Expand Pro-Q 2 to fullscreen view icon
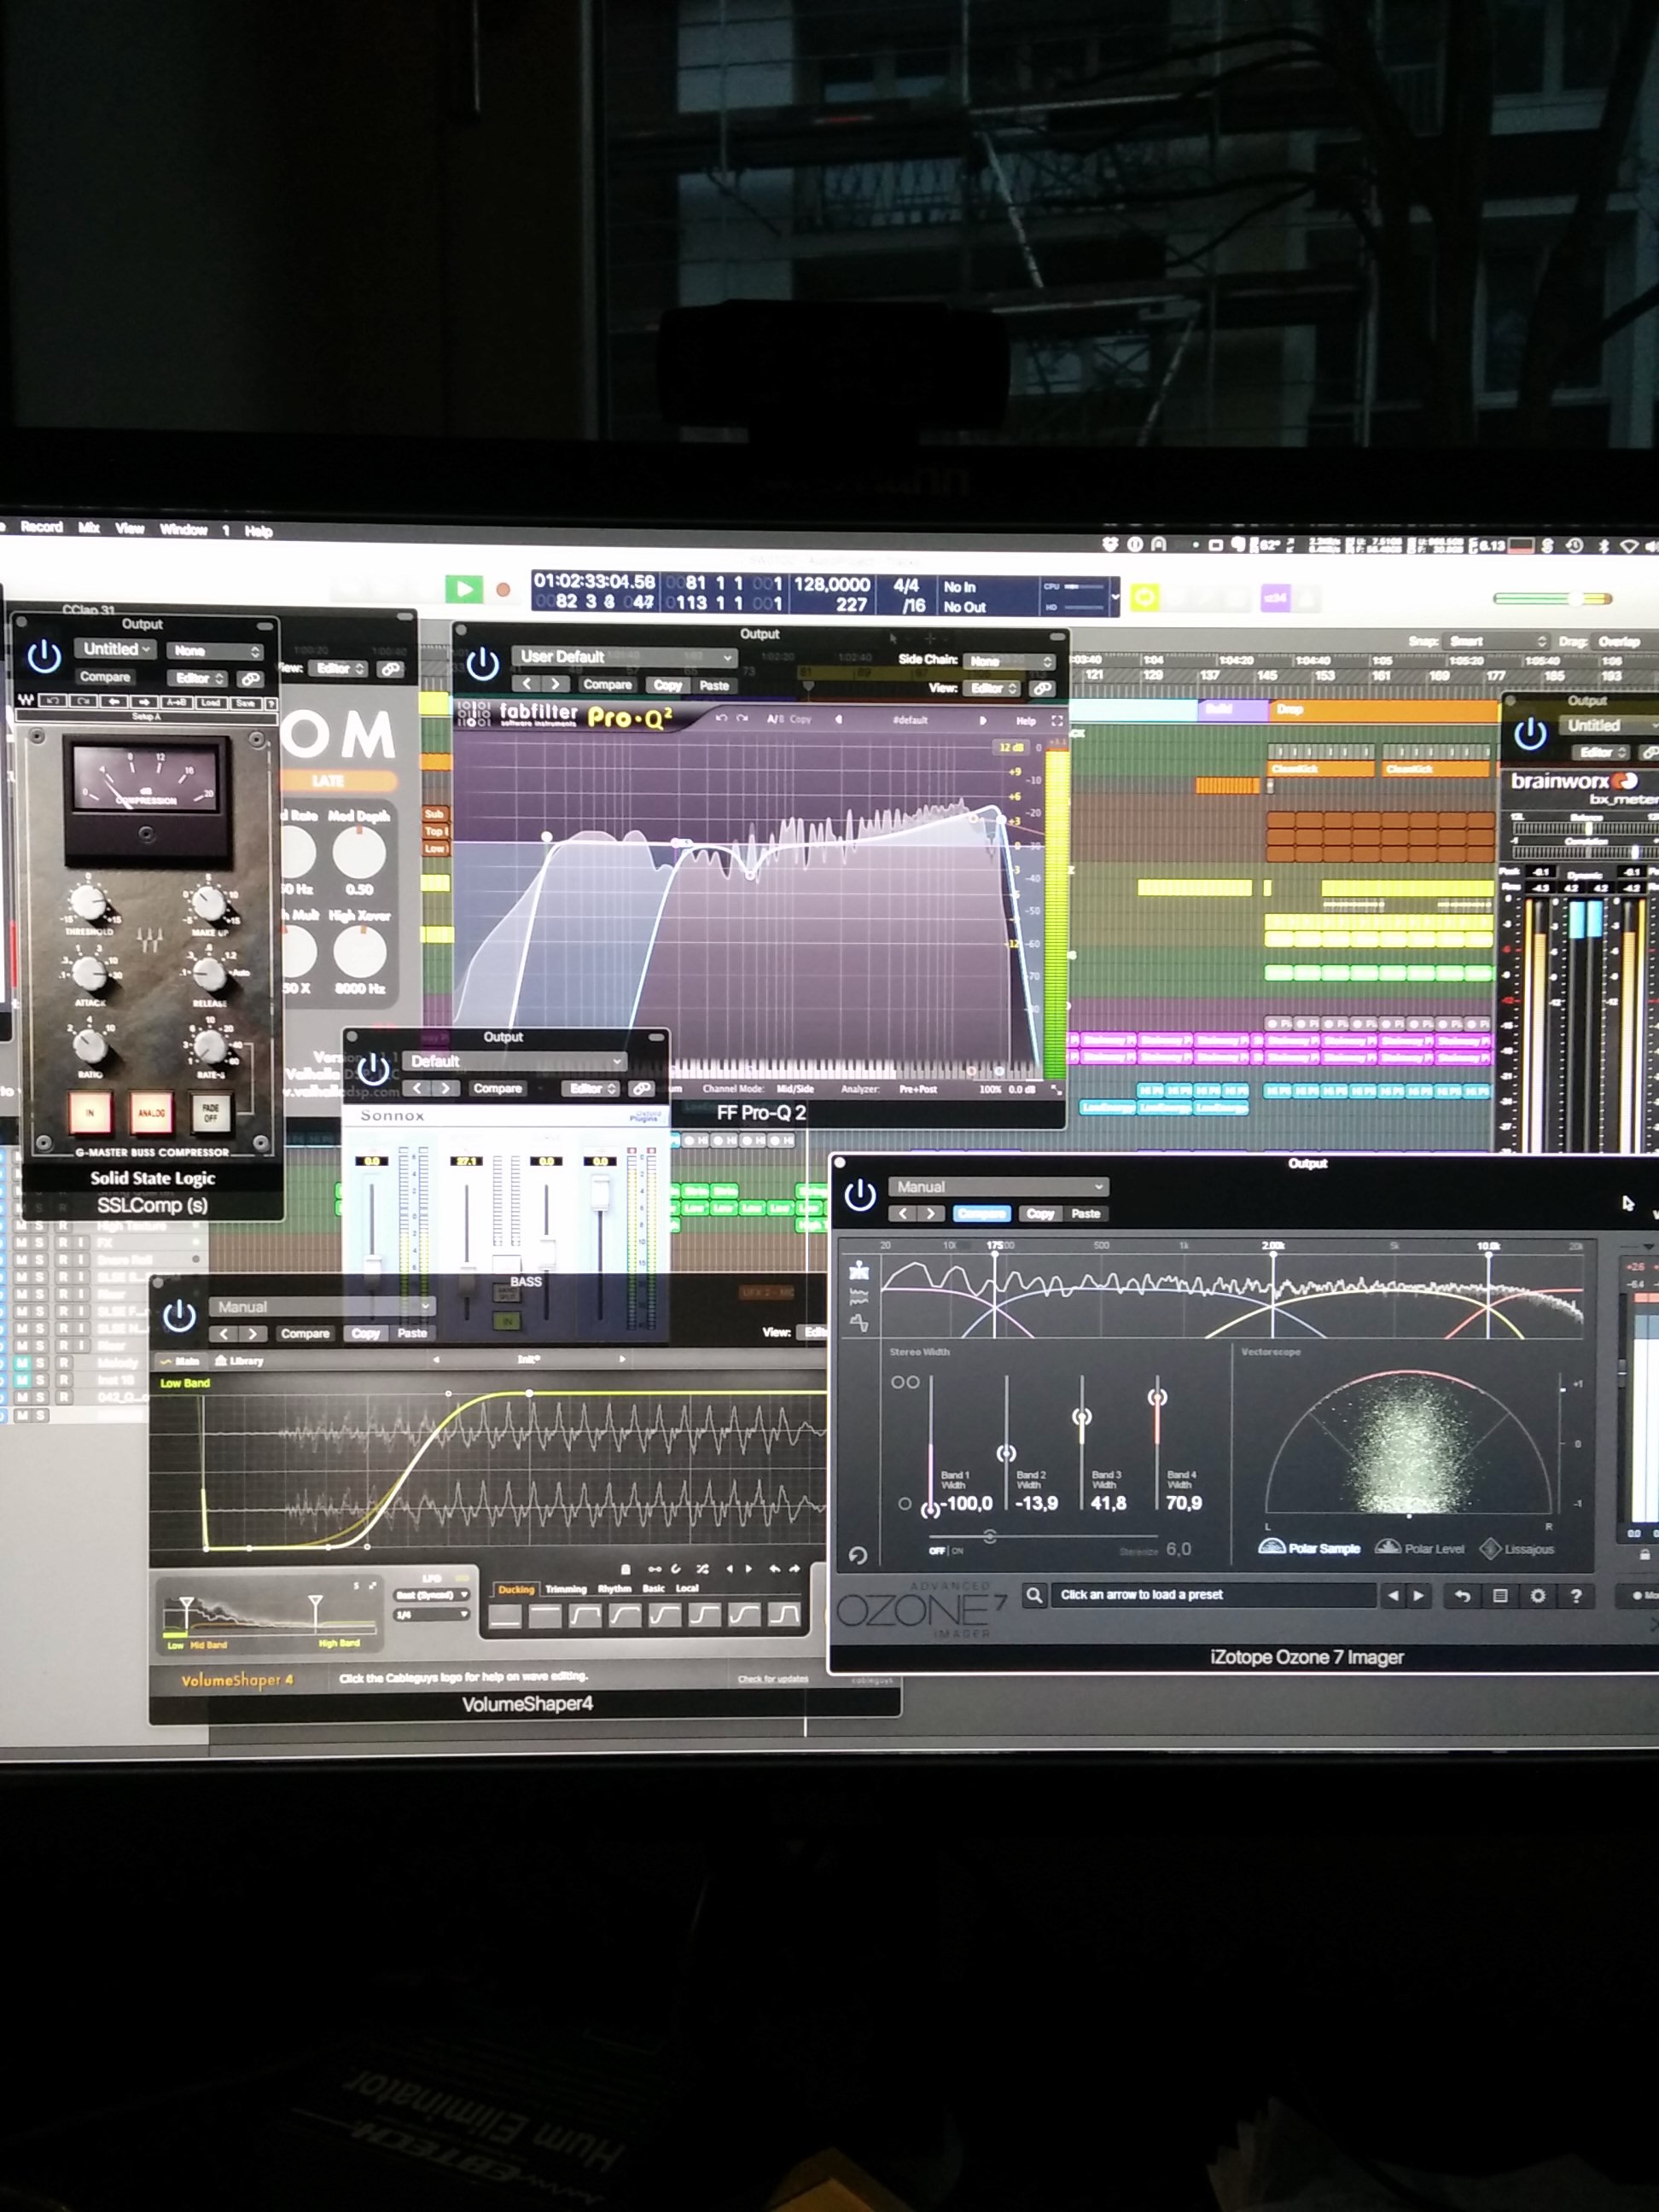The image size is (1659, 2212). point(1058,720)
